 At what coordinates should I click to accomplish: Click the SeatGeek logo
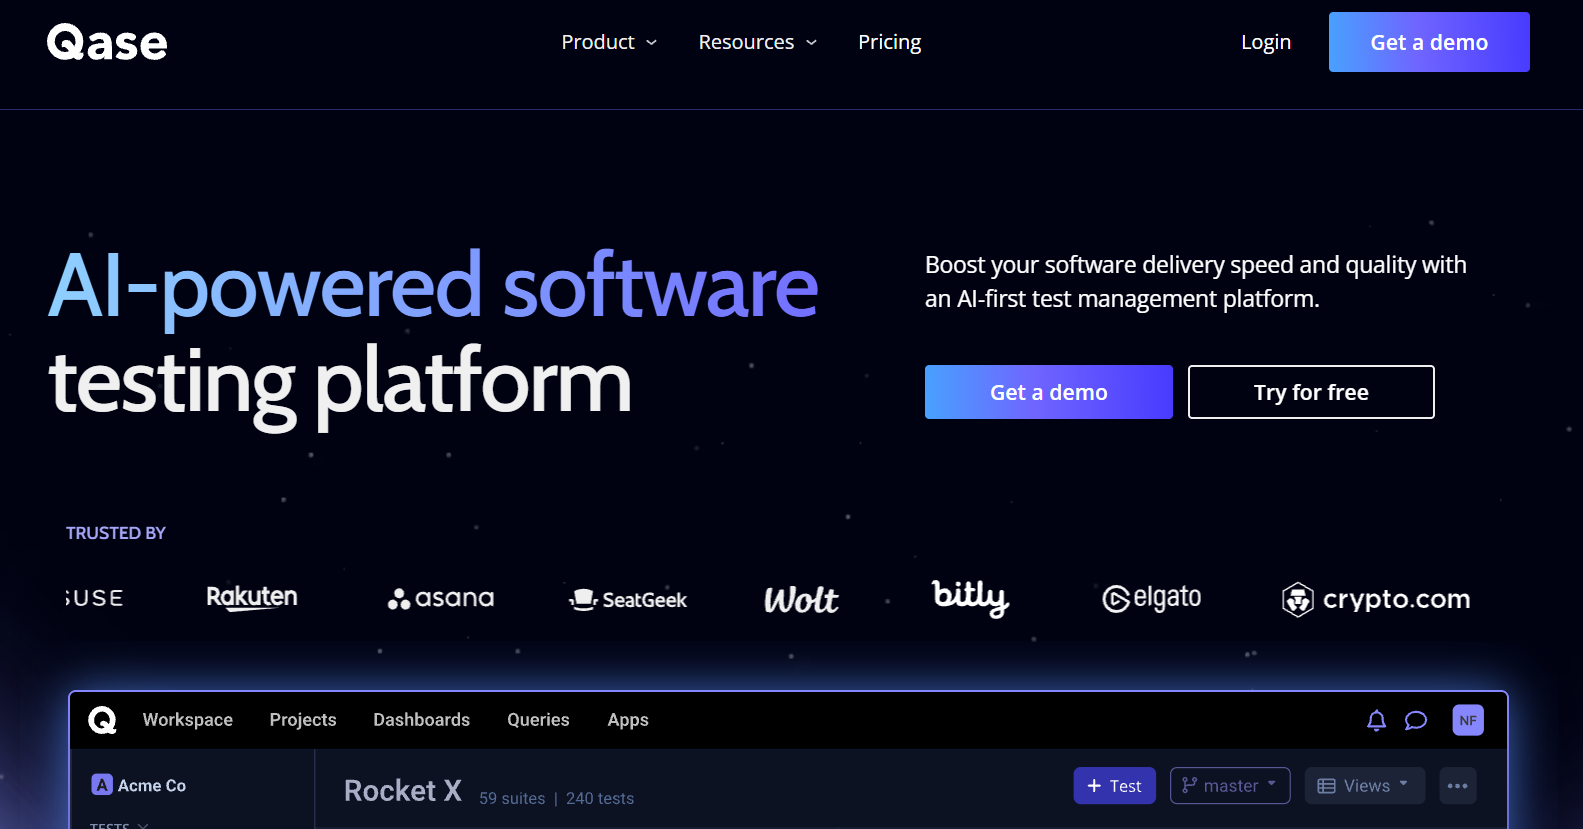point(628,599)
